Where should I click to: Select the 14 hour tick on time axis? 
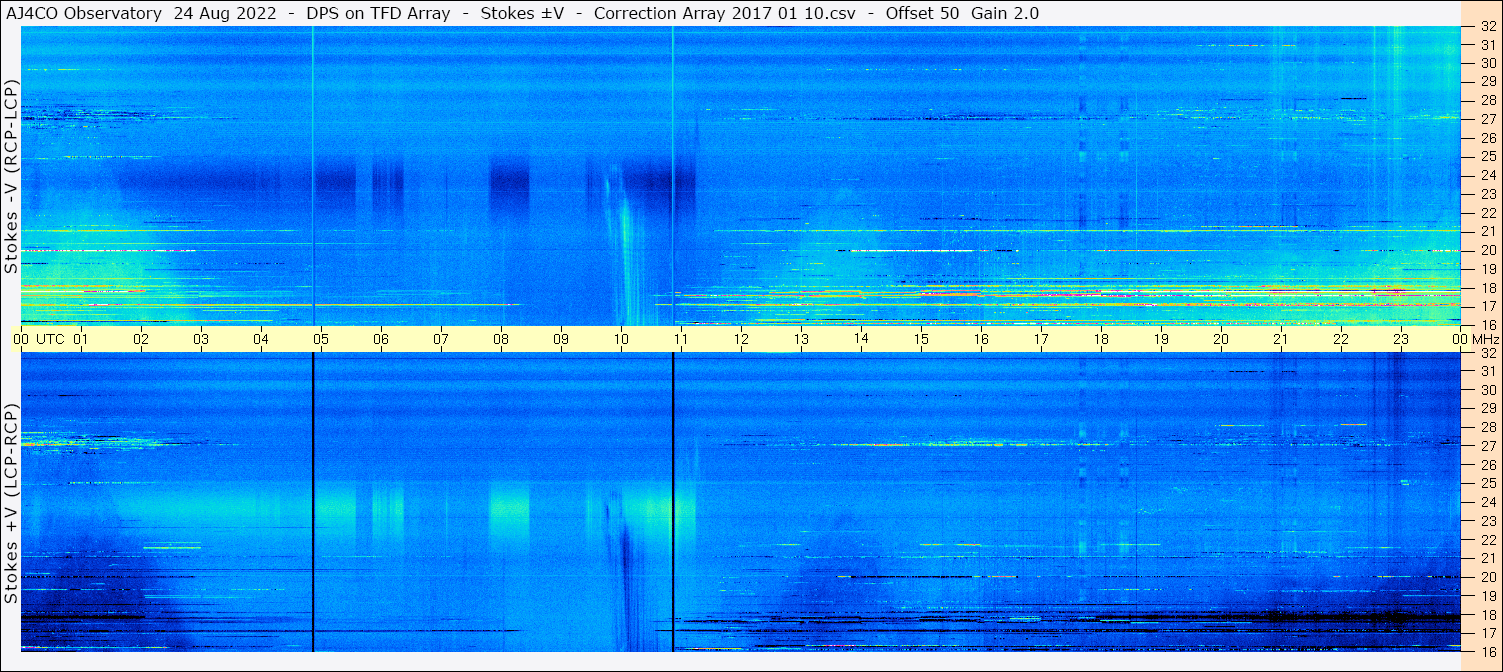click(x=861, y=339)
